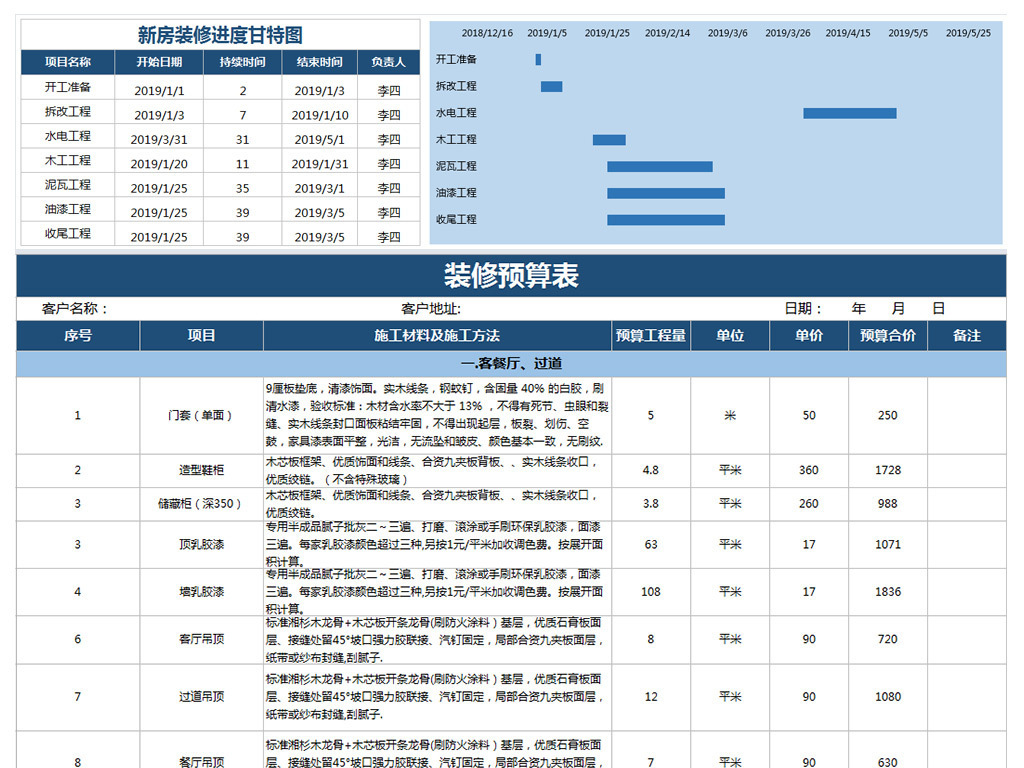Image resolution: width=1024 pixels, height=768 pixels.
Task: Click the 负责人 header cell
Action: pyautogui.click(x=388, y=62)
